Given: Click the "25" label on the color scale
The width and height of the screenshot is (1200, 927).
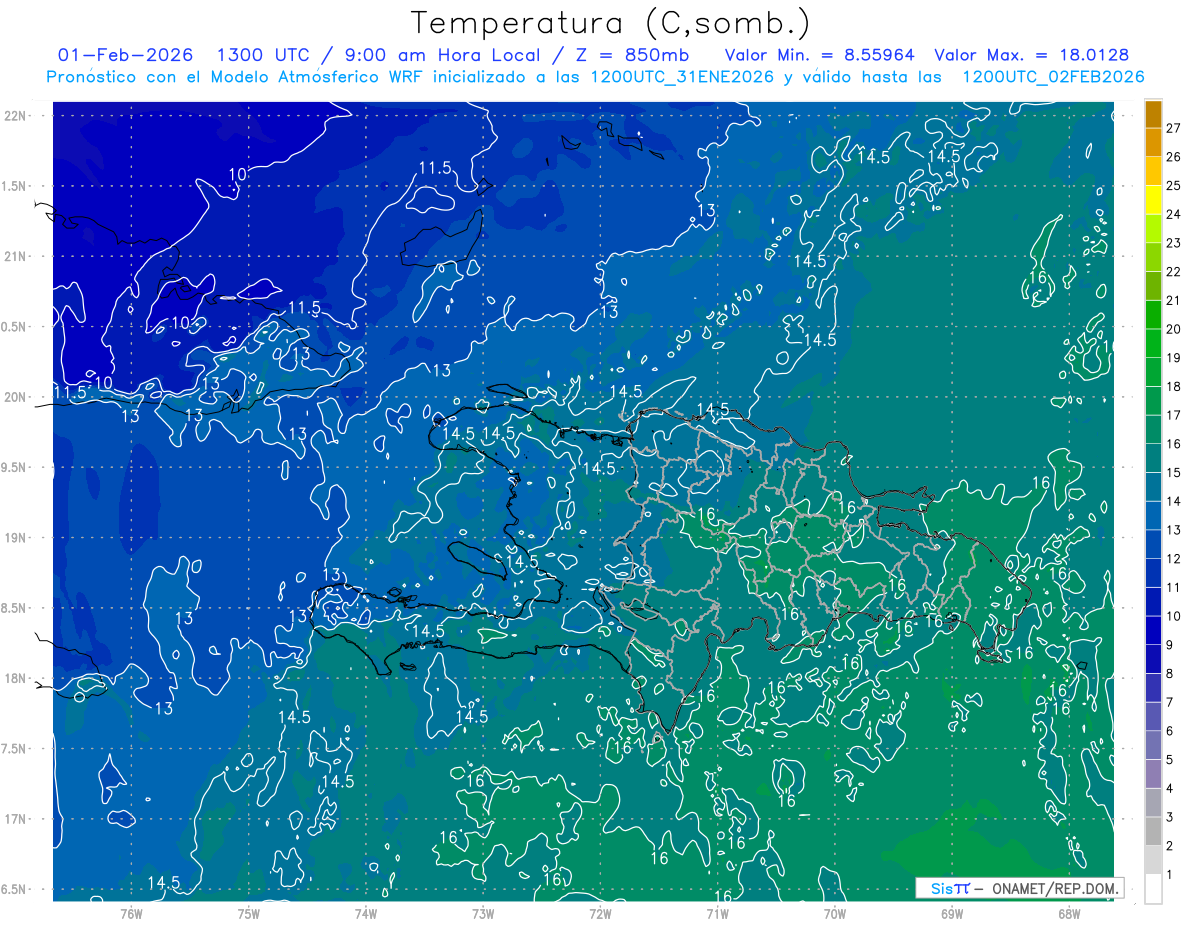Looking at the screenshot, I should pyautogui.click(x=1174, y=186).
